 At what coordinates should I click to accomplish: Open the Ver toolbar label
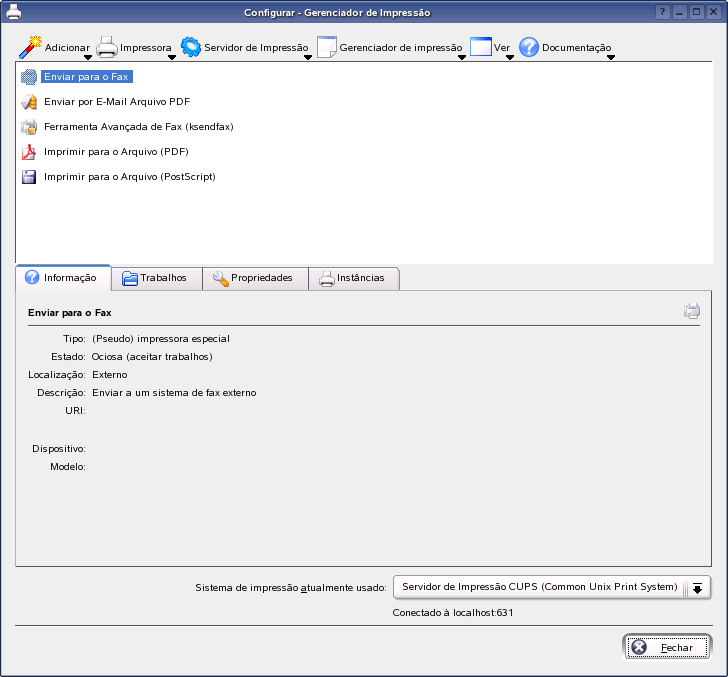coord(501,47)
